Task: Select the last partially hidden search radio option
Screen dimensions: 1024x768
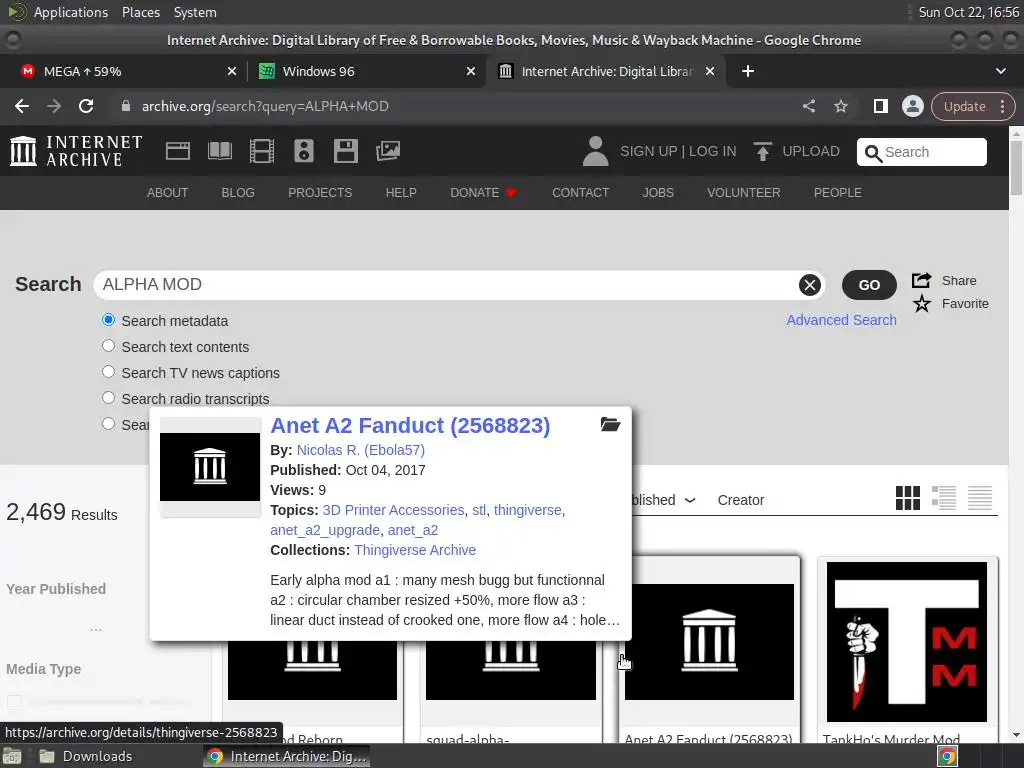Action: [108, 424]
